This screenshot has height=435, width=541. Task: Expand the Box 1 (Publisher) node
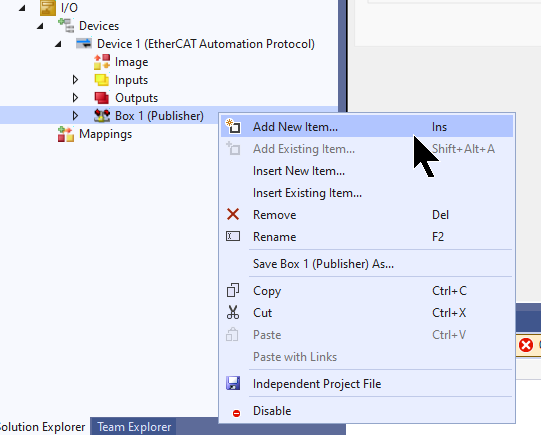click(x=75, y=116)
